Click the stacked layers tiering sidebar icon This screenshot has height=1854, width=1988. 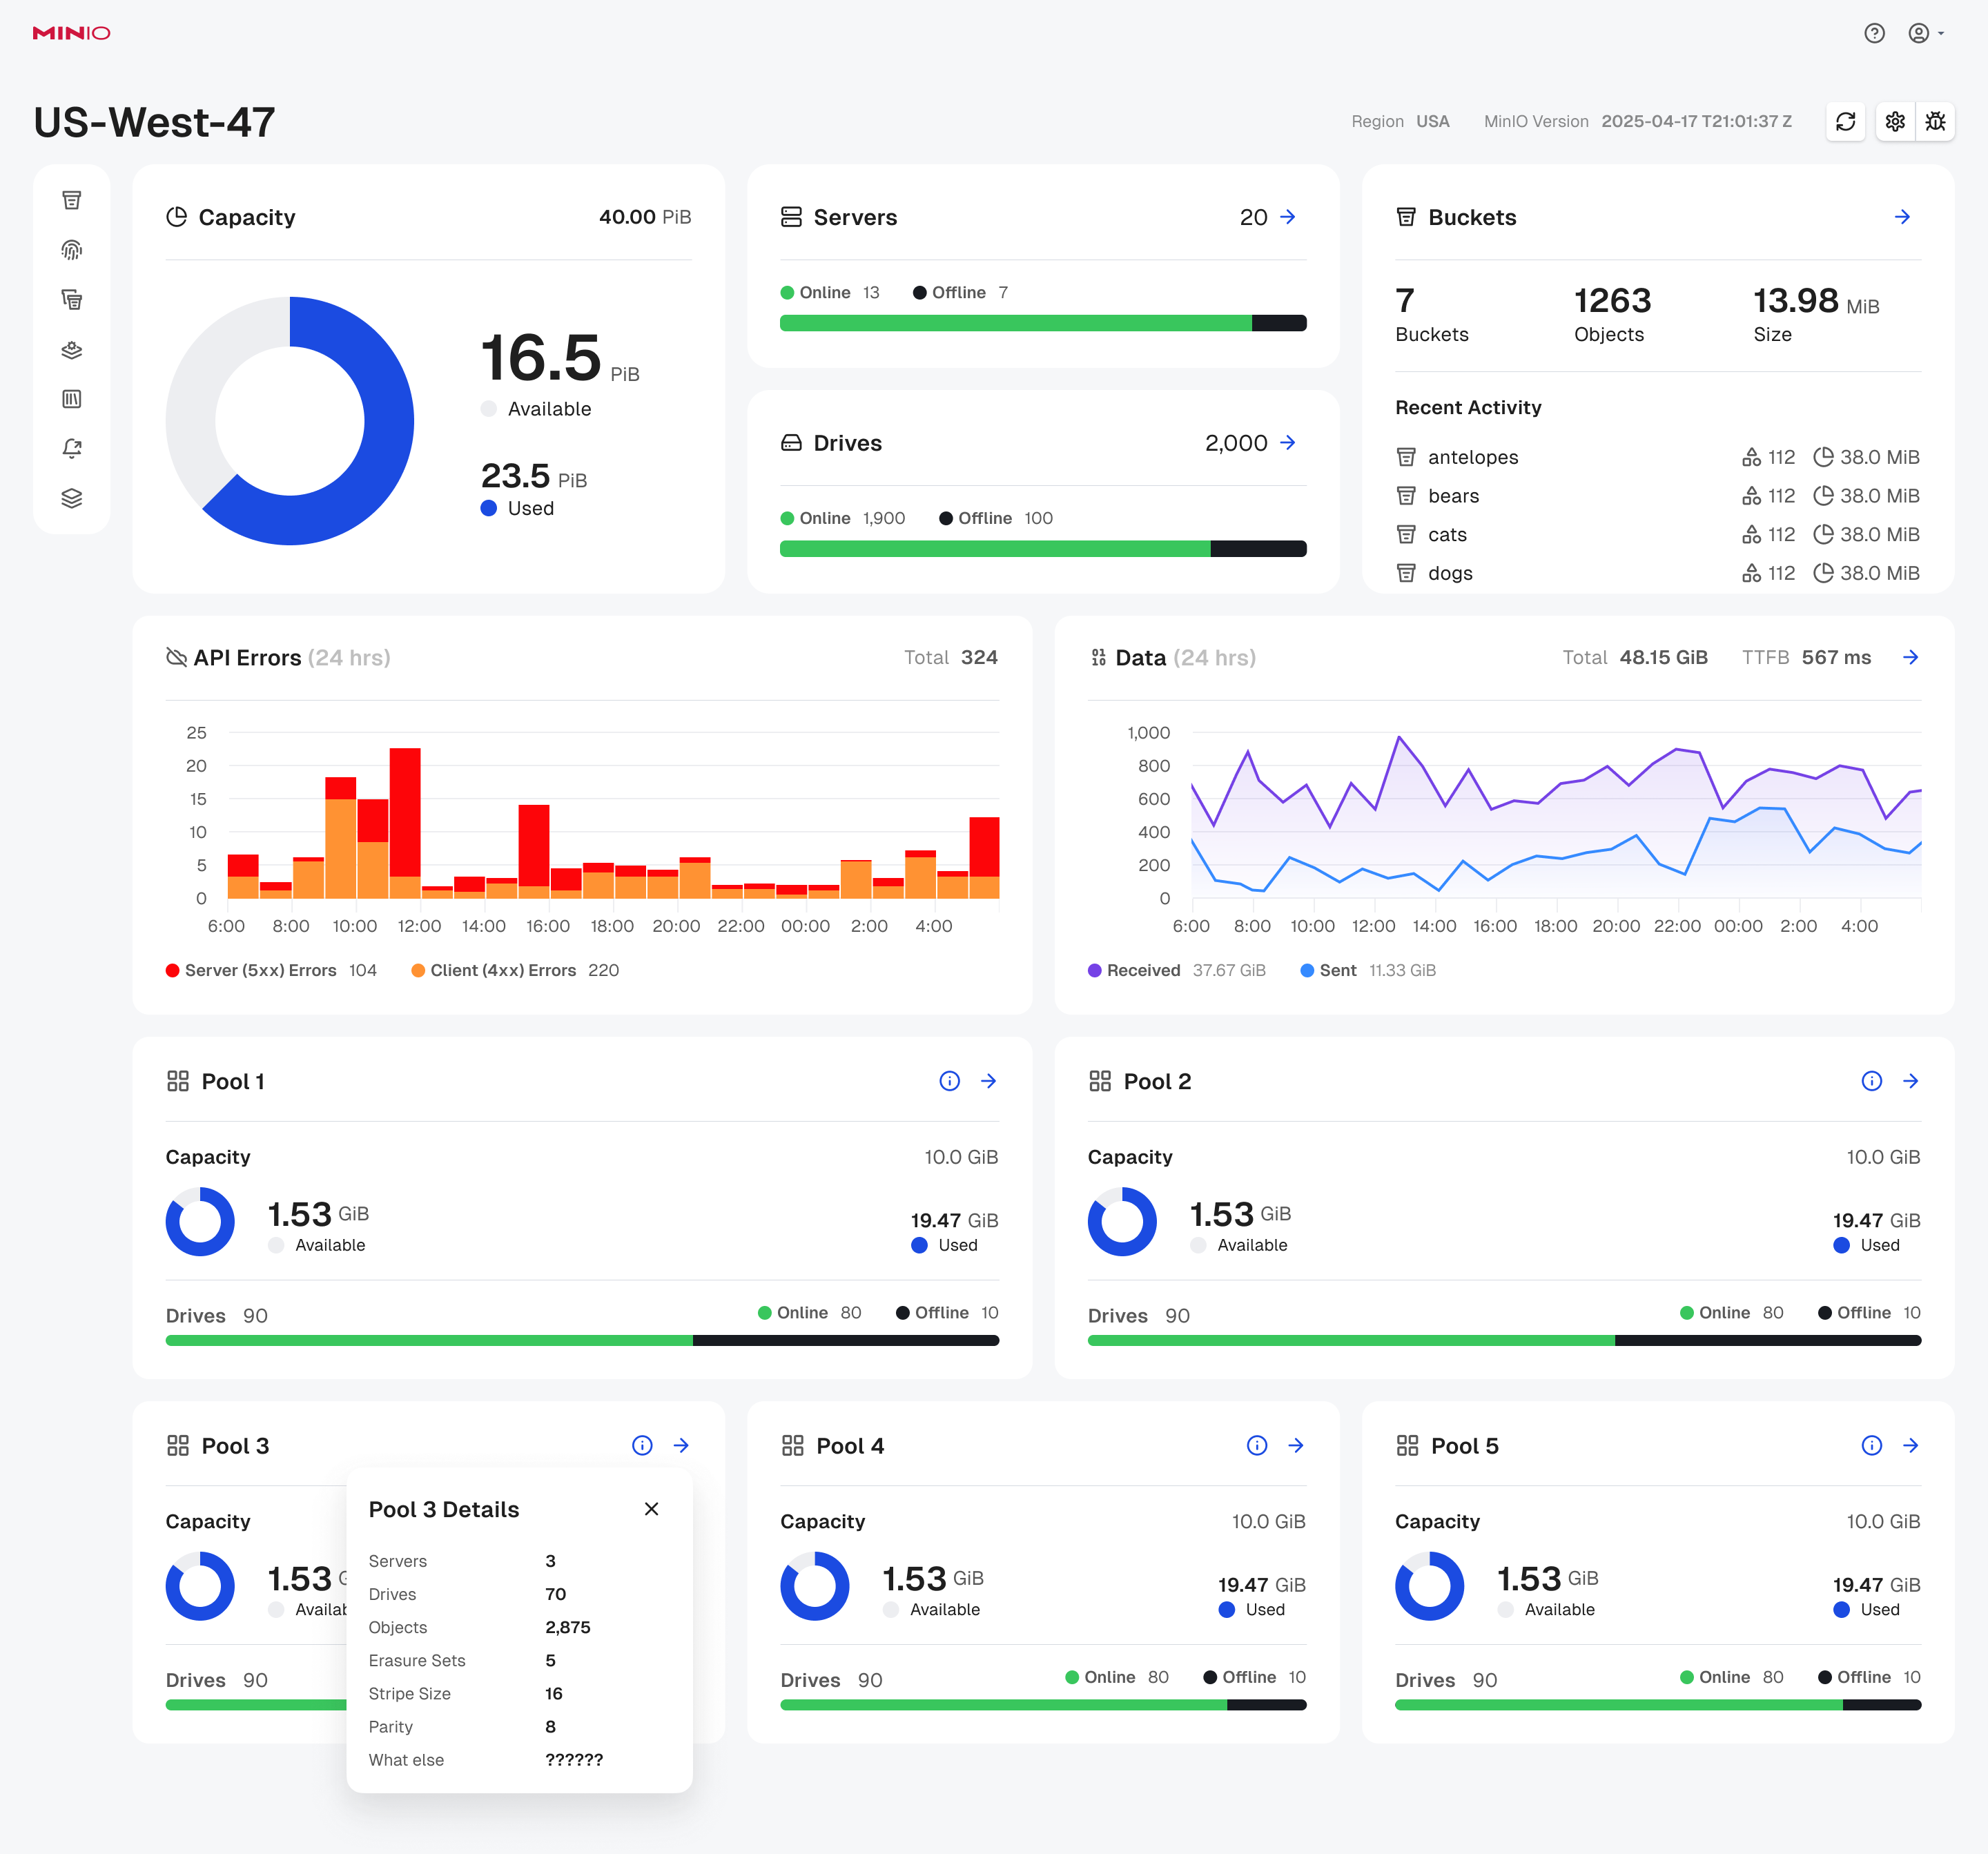pyautogui.click(x=72, y=498)
